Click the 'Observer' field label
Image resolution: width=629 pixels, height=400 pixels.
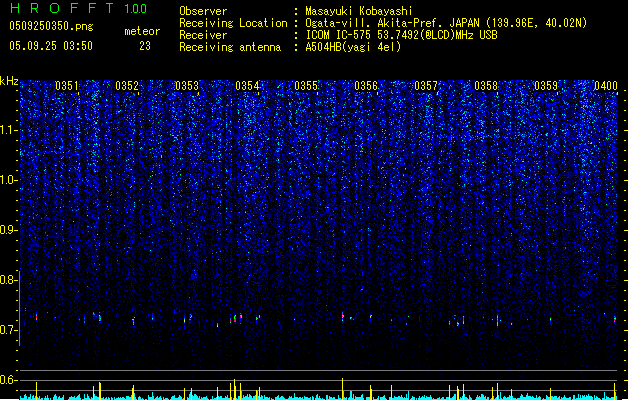point(203,11)
